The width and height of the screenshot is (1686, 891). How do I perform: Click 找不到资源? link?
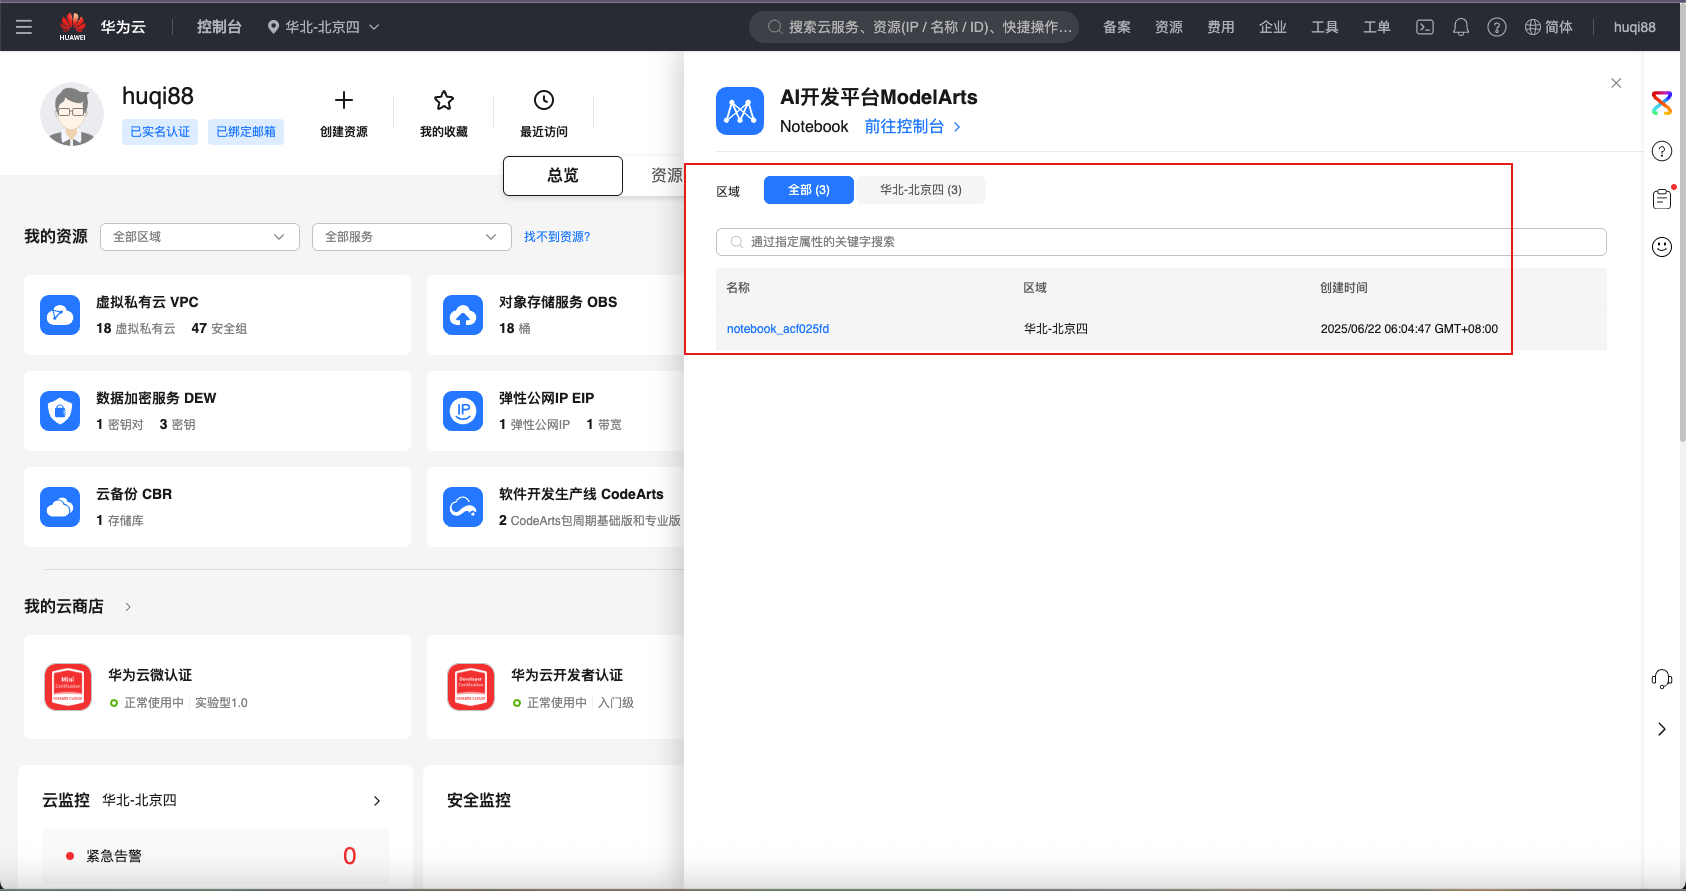[x=557, y=237]
